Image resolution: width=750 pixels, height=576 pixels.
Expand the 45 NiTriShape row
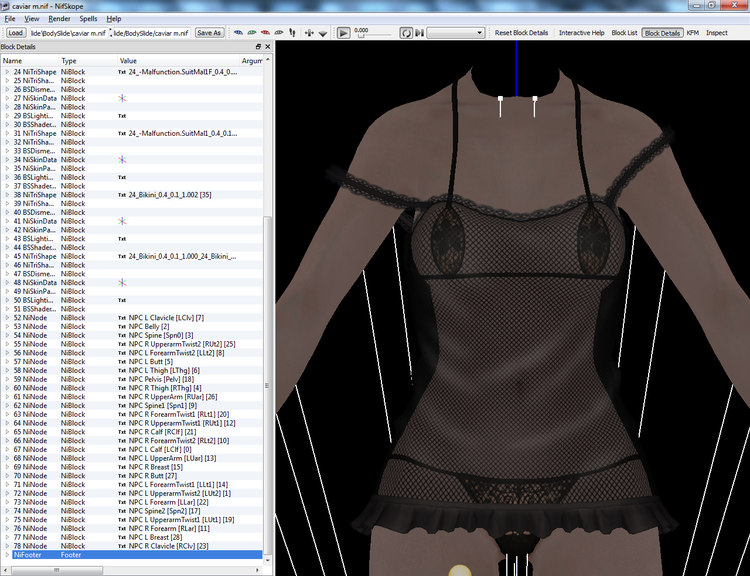(x=7, y=256)
